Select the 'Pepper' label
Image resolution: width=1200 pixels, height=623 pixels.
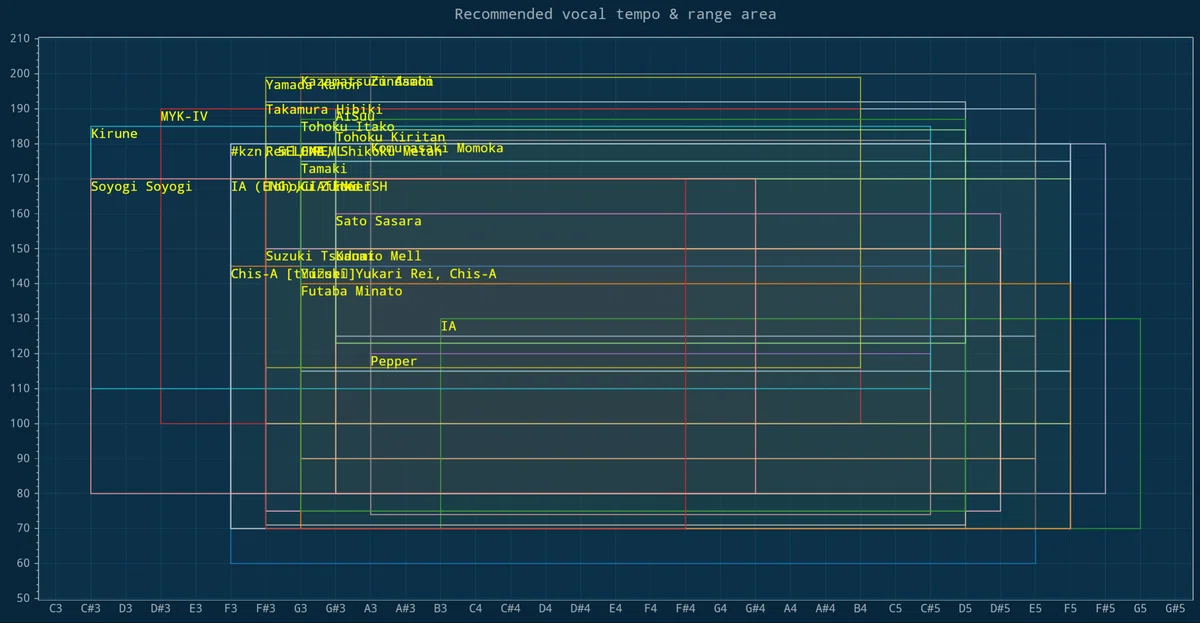[x=394, y=361]
